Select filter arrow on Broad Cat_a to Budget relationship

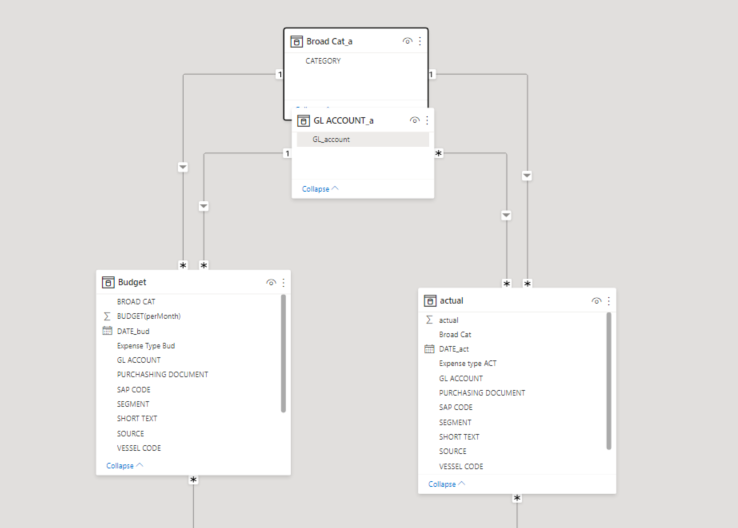point(183,167)
